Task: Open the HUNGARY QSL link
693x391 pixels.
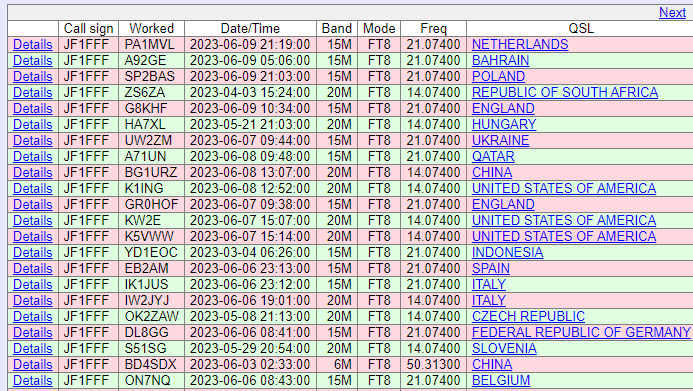Action: coord(504,125)
